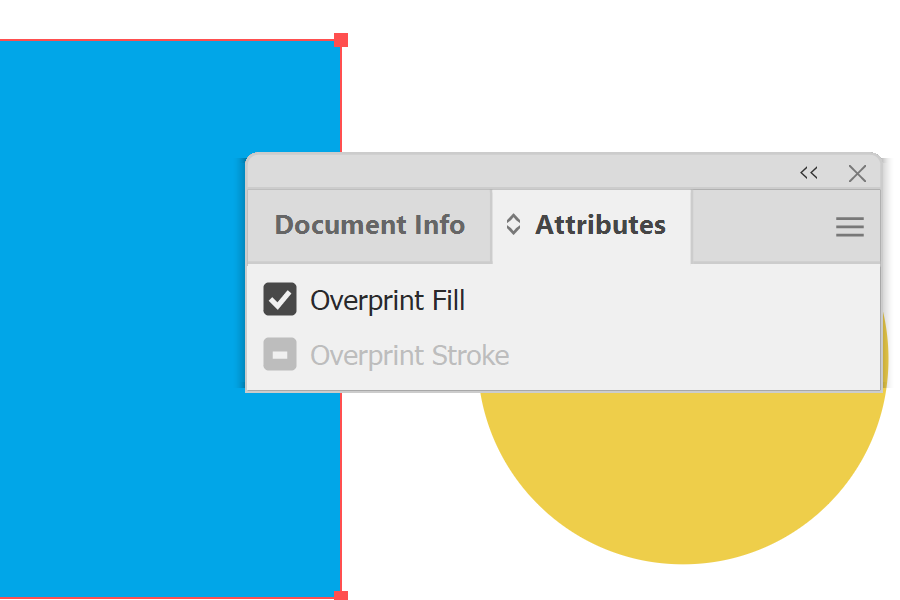The image size is (900, 600).
Task: Switch to the Document Info tab
Action: coord(370,225)
